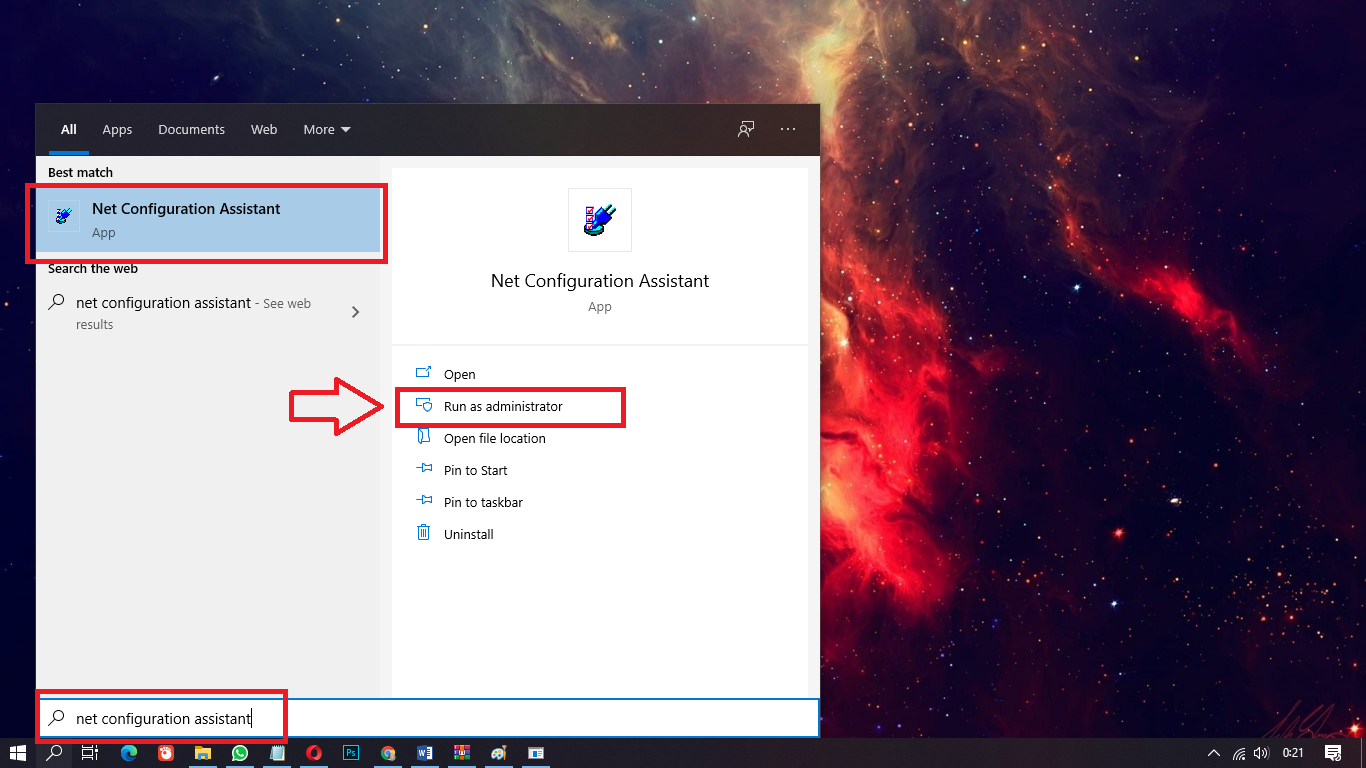Screen dimensions: 1366x768
Task: Open WinRAR from the taskbar
Action: (x=462, y=753)
